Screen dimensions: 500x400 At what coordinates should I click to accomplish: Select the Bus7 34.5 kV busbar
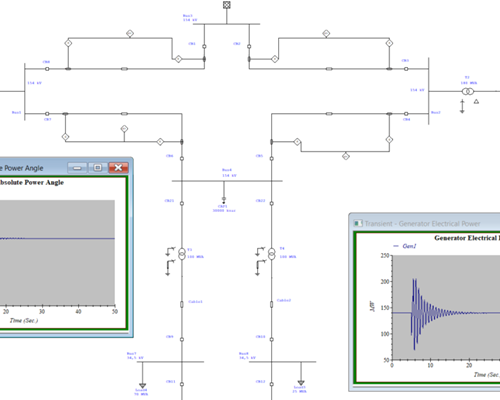(x=170, y=362)
